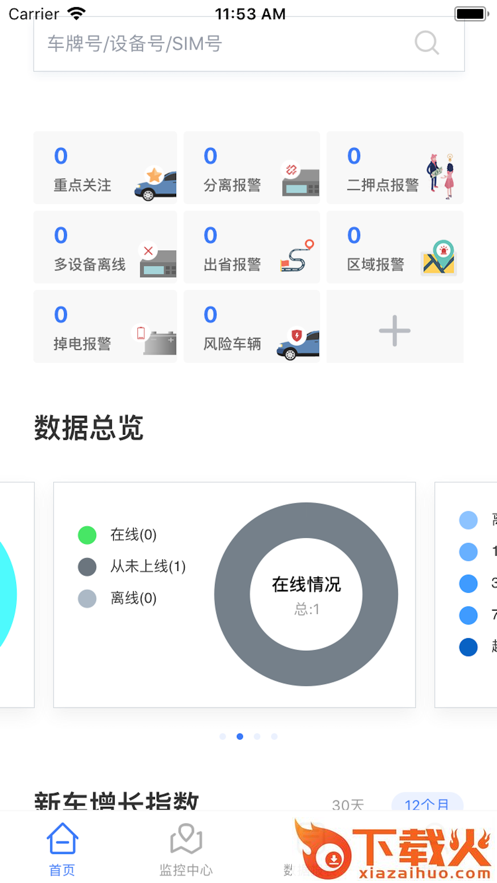Select the 离线(0) legend label
Viewport: 497px width, 883px height.
click(x=133, y=598)
